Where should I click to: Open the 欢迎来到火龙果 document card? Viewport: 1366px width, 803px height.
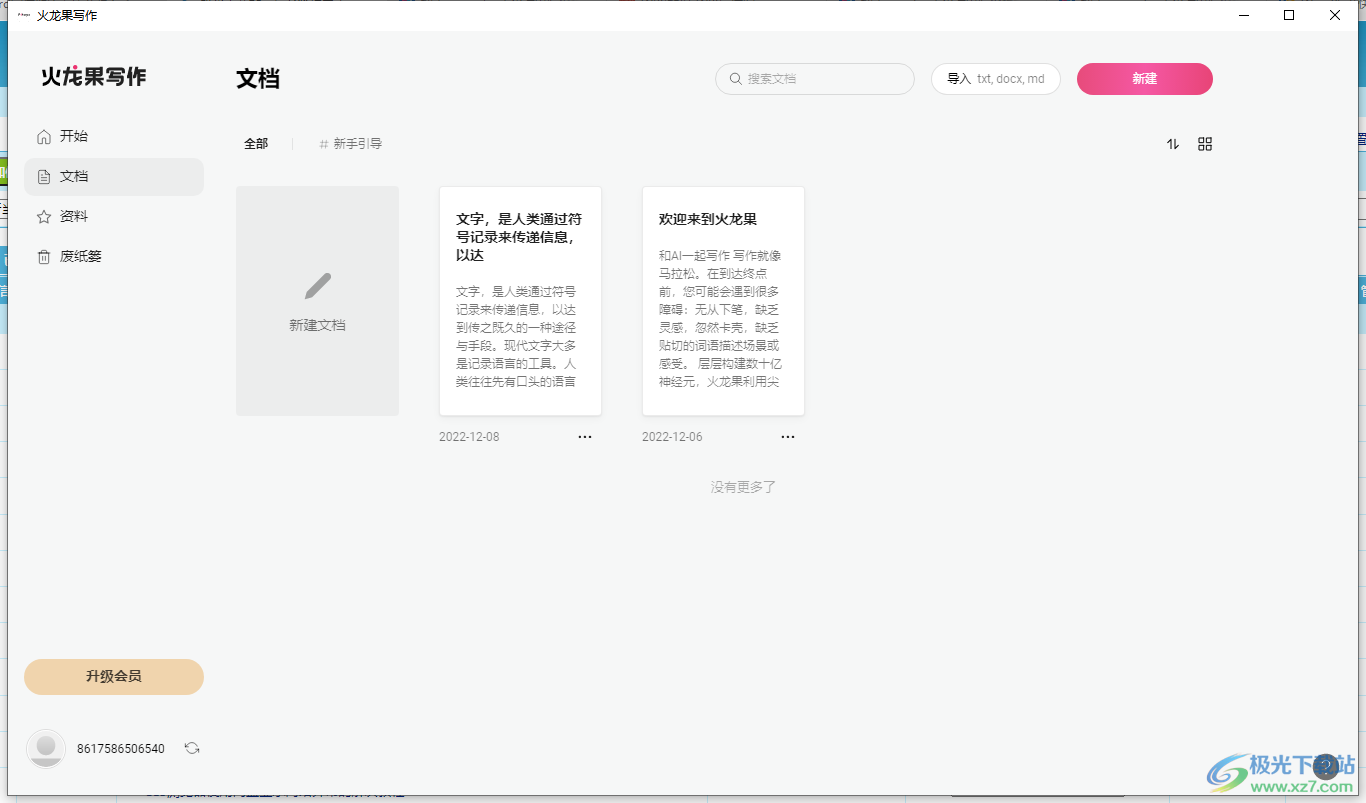[x=723, y=301]
